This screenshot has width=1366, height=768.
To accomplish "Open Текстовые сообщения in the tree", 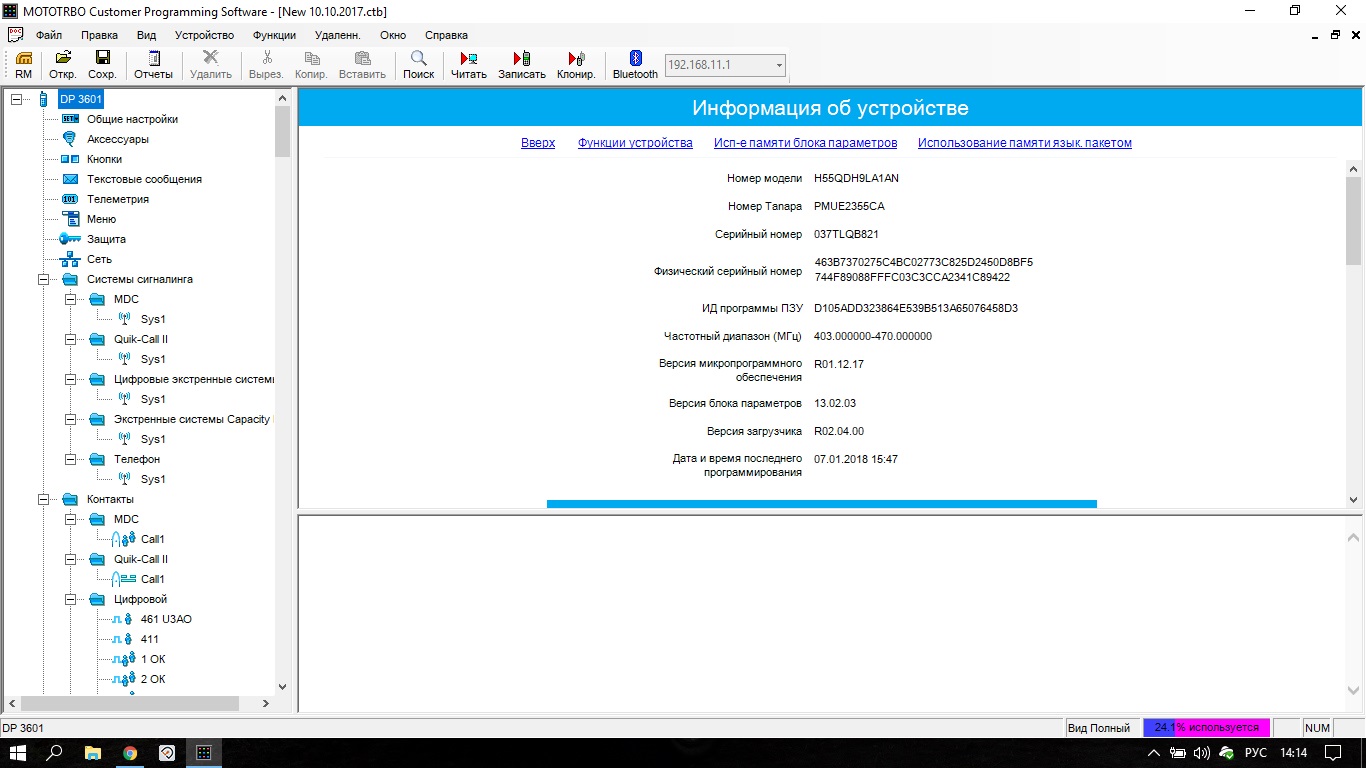I will click(x=144, y=179).
